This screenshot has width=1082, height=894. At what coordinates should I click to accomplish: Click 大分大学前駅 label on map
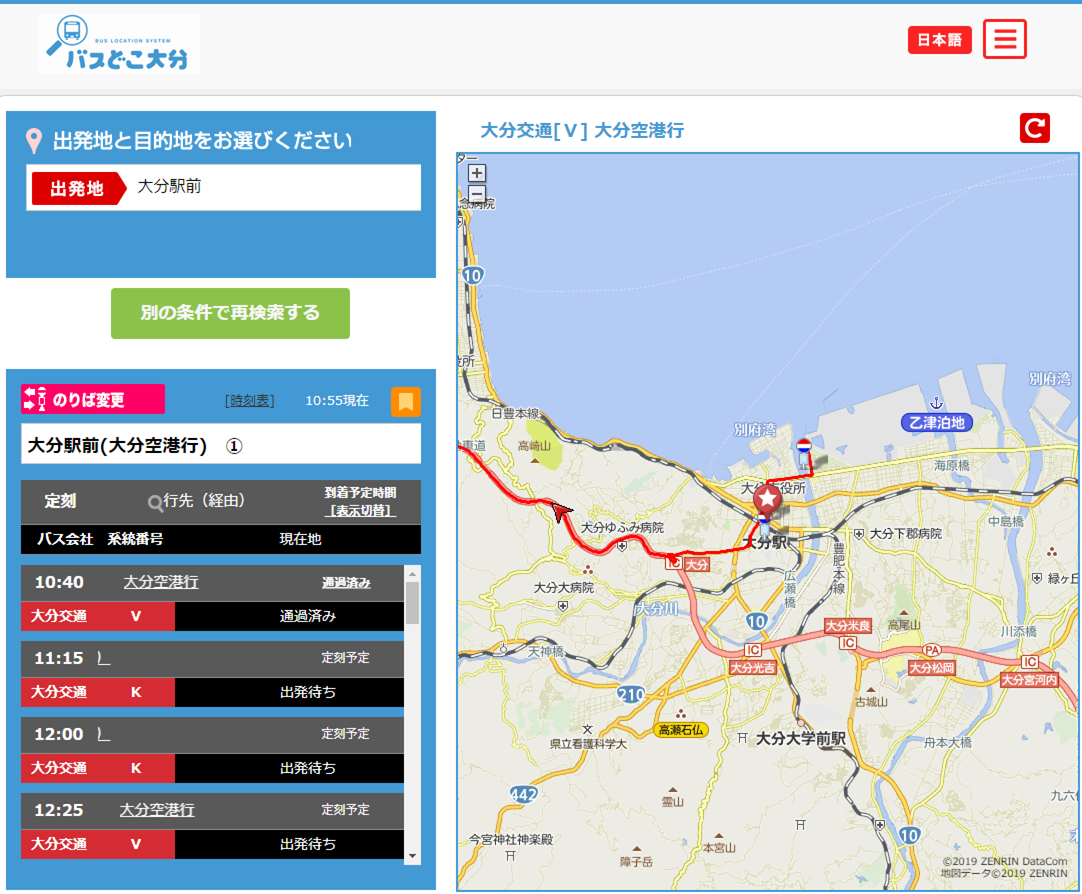point(800,739)
